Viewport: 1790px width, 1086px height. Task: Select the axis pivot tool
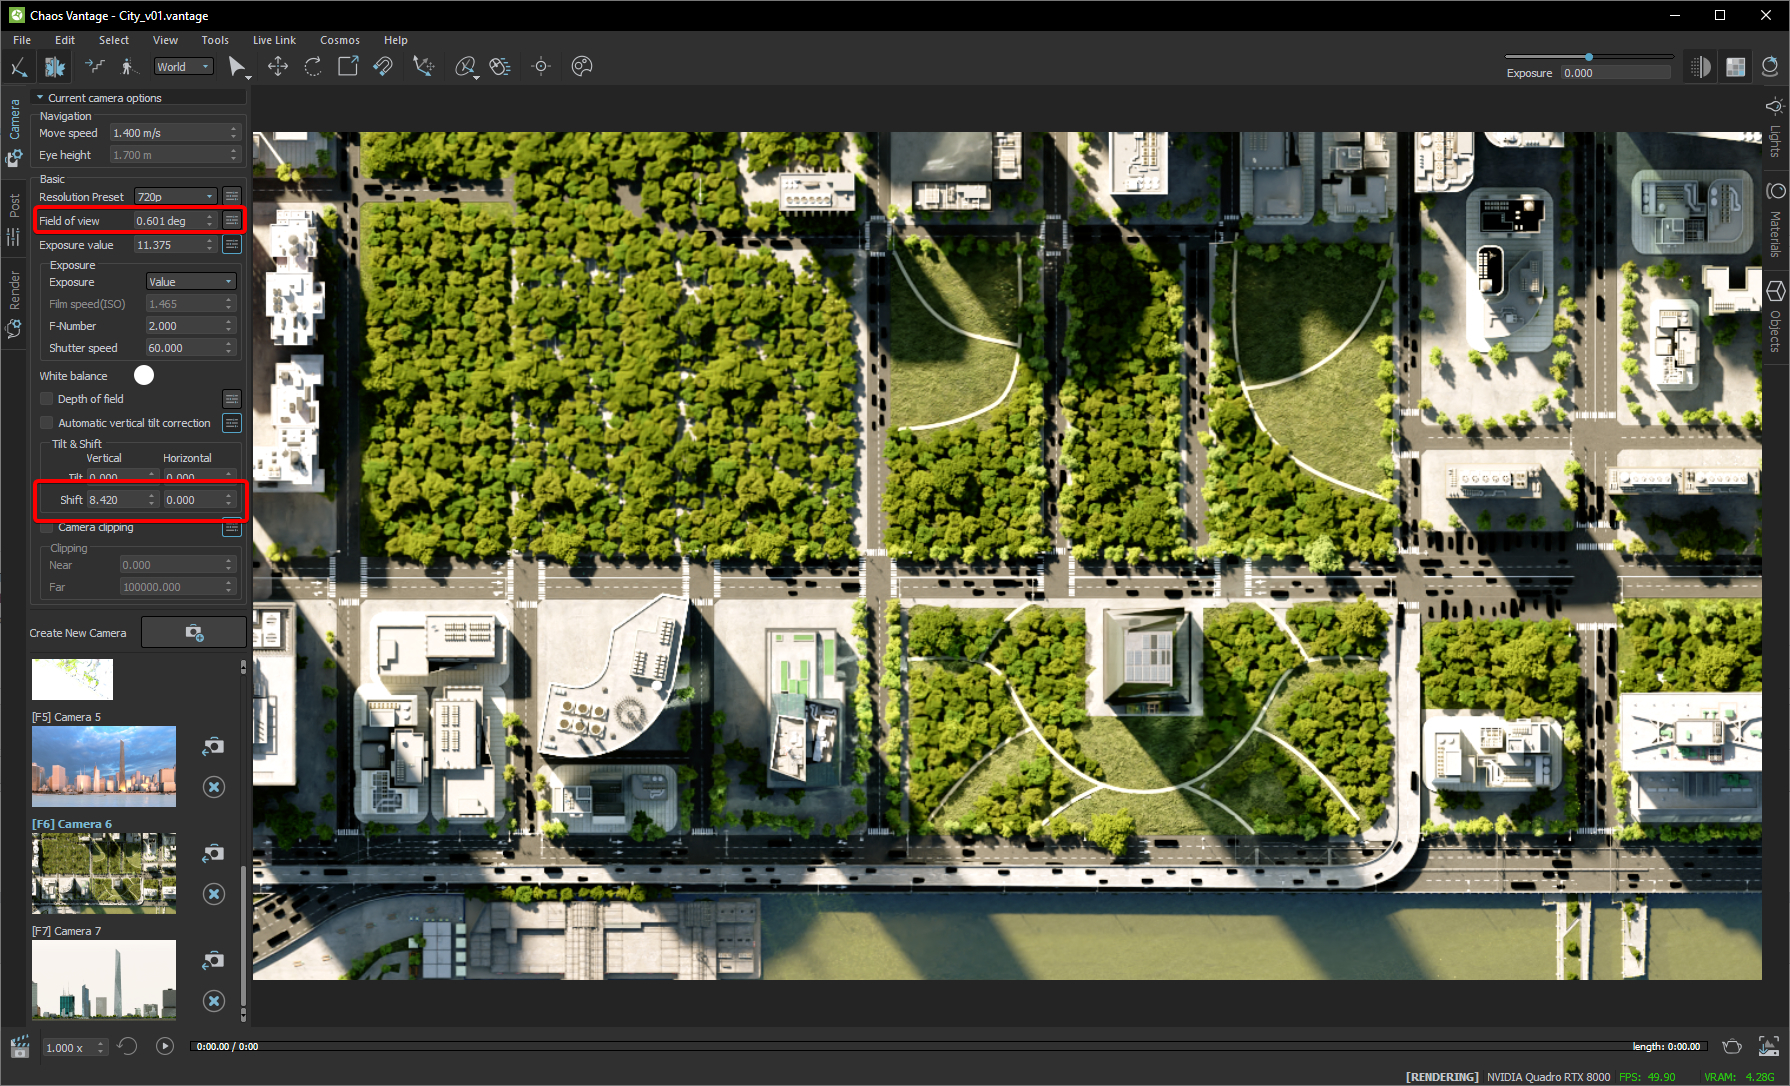(x=424, y=67)
